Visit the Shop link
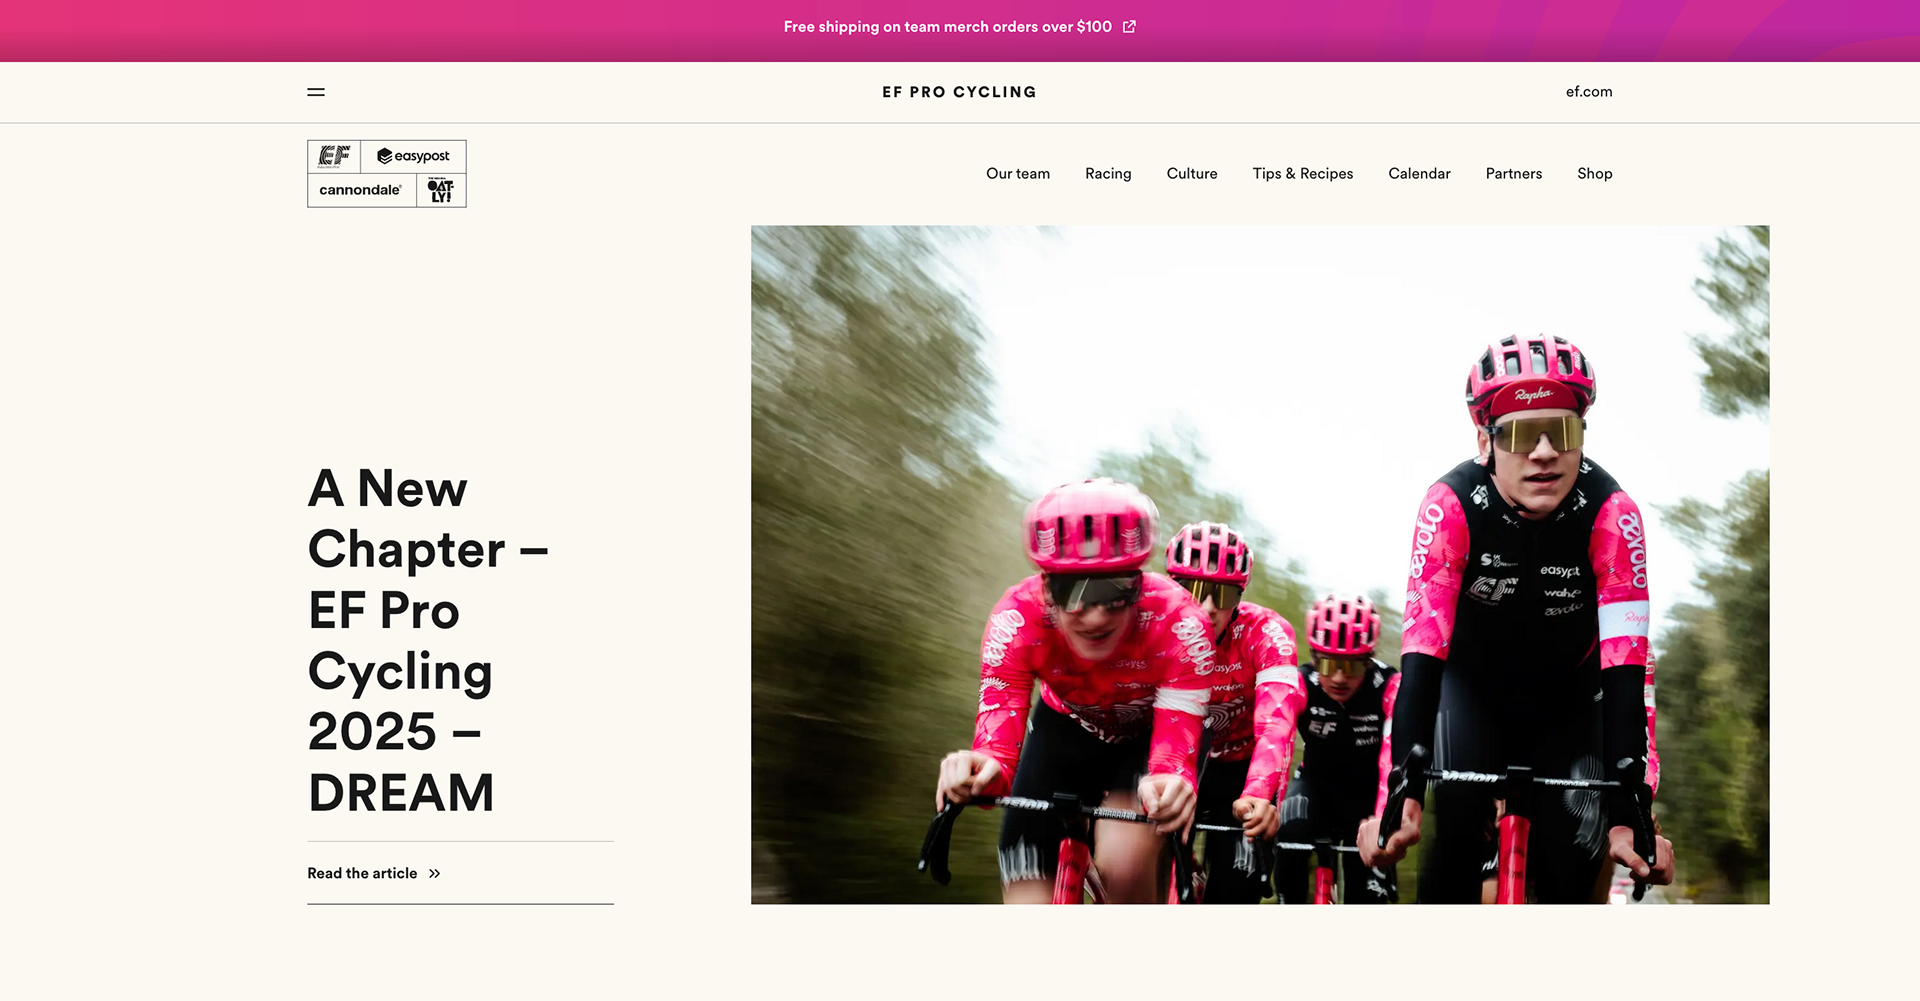The height and width of the screenshot is (1001, 1920). point(1595,174)
